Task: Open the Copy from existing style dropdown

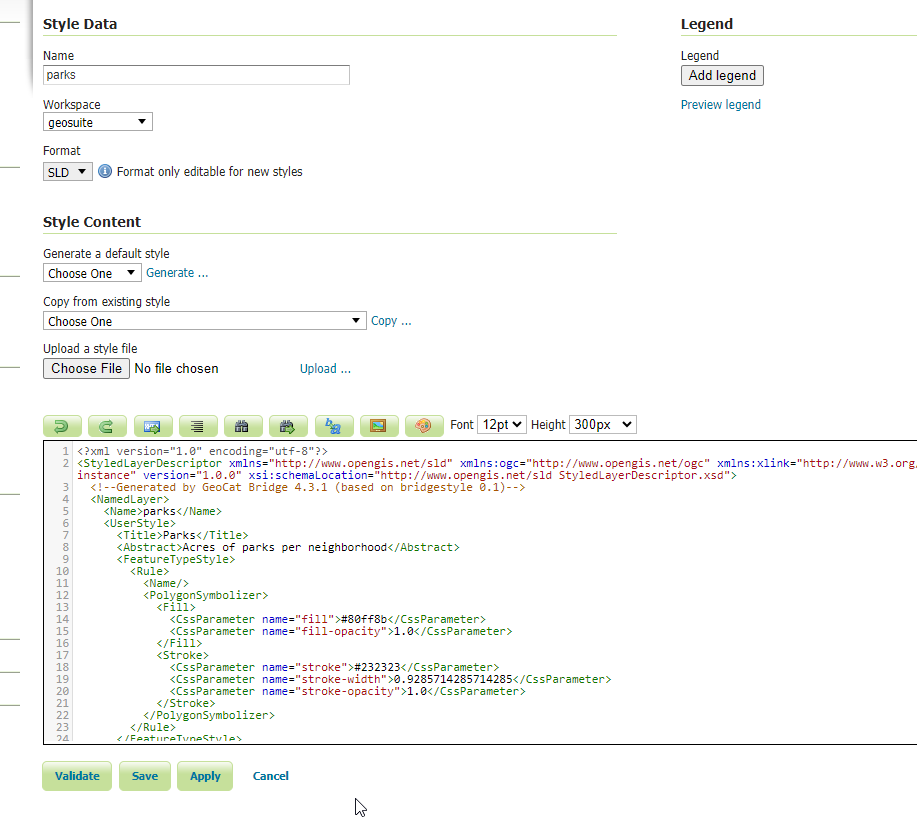Action: coord(205,321)
